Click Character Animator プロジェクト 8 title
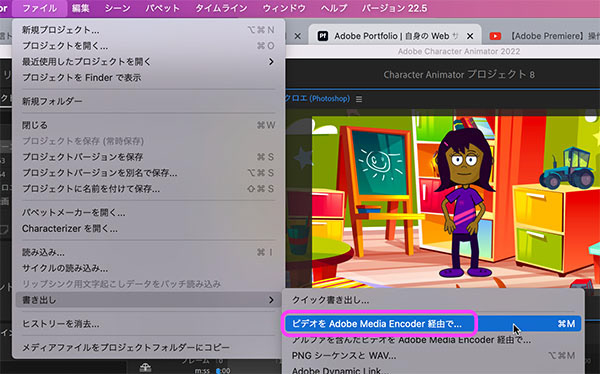Image resolution: width=600 pixels, height=374 pixels. [459, 74]
